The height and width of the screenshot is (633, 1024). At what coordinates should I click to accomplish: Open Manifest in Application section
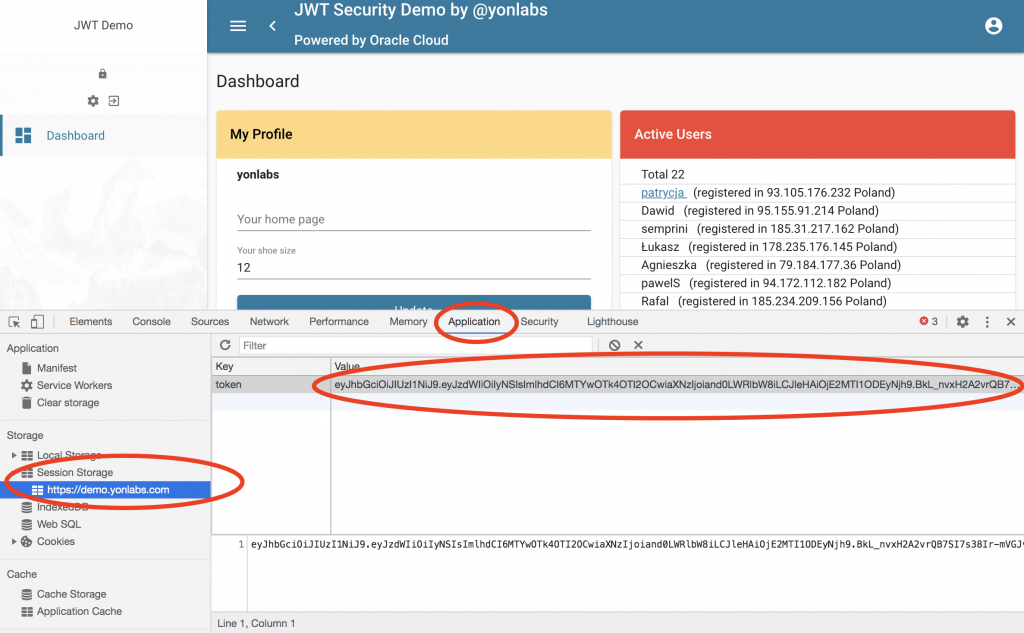(57, 368)
